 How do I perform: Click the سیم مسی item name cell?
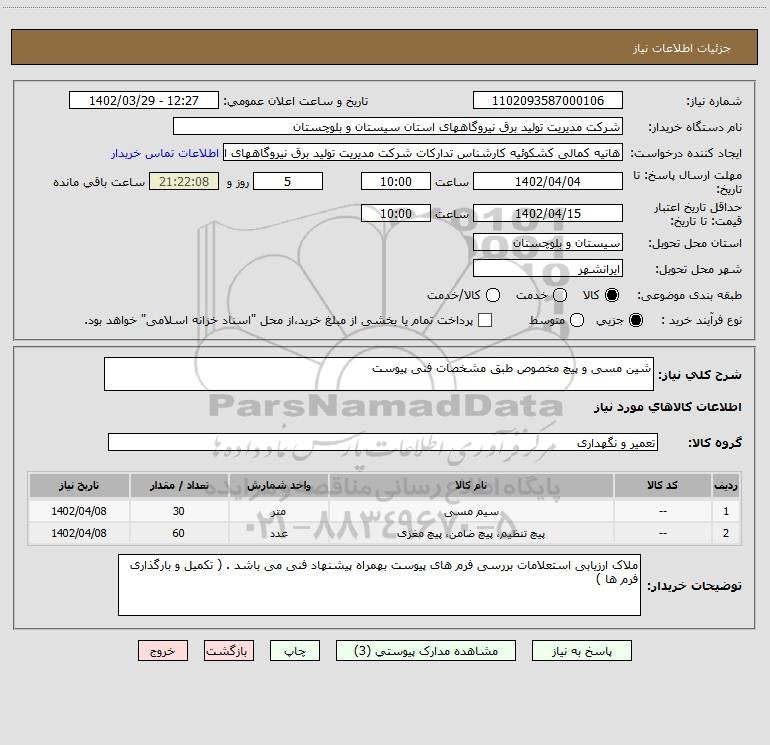(471, 511)
